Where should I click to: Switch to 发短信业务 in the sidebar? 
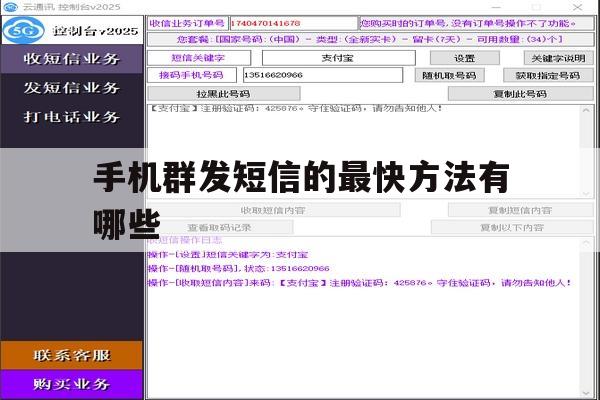point(72,88)
